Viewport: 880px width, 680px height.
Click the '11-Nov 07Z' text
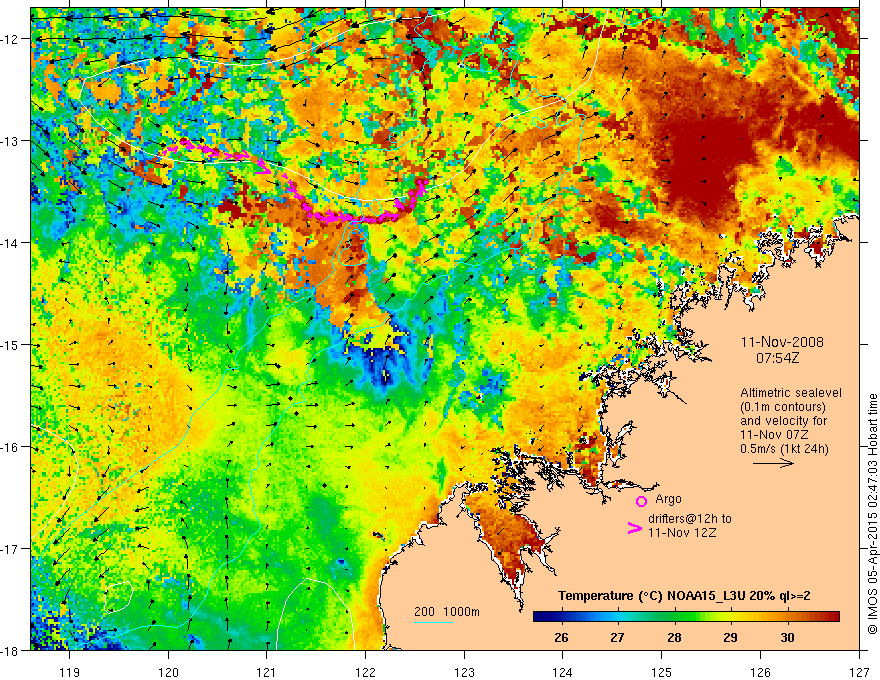[x=771, y=435]
